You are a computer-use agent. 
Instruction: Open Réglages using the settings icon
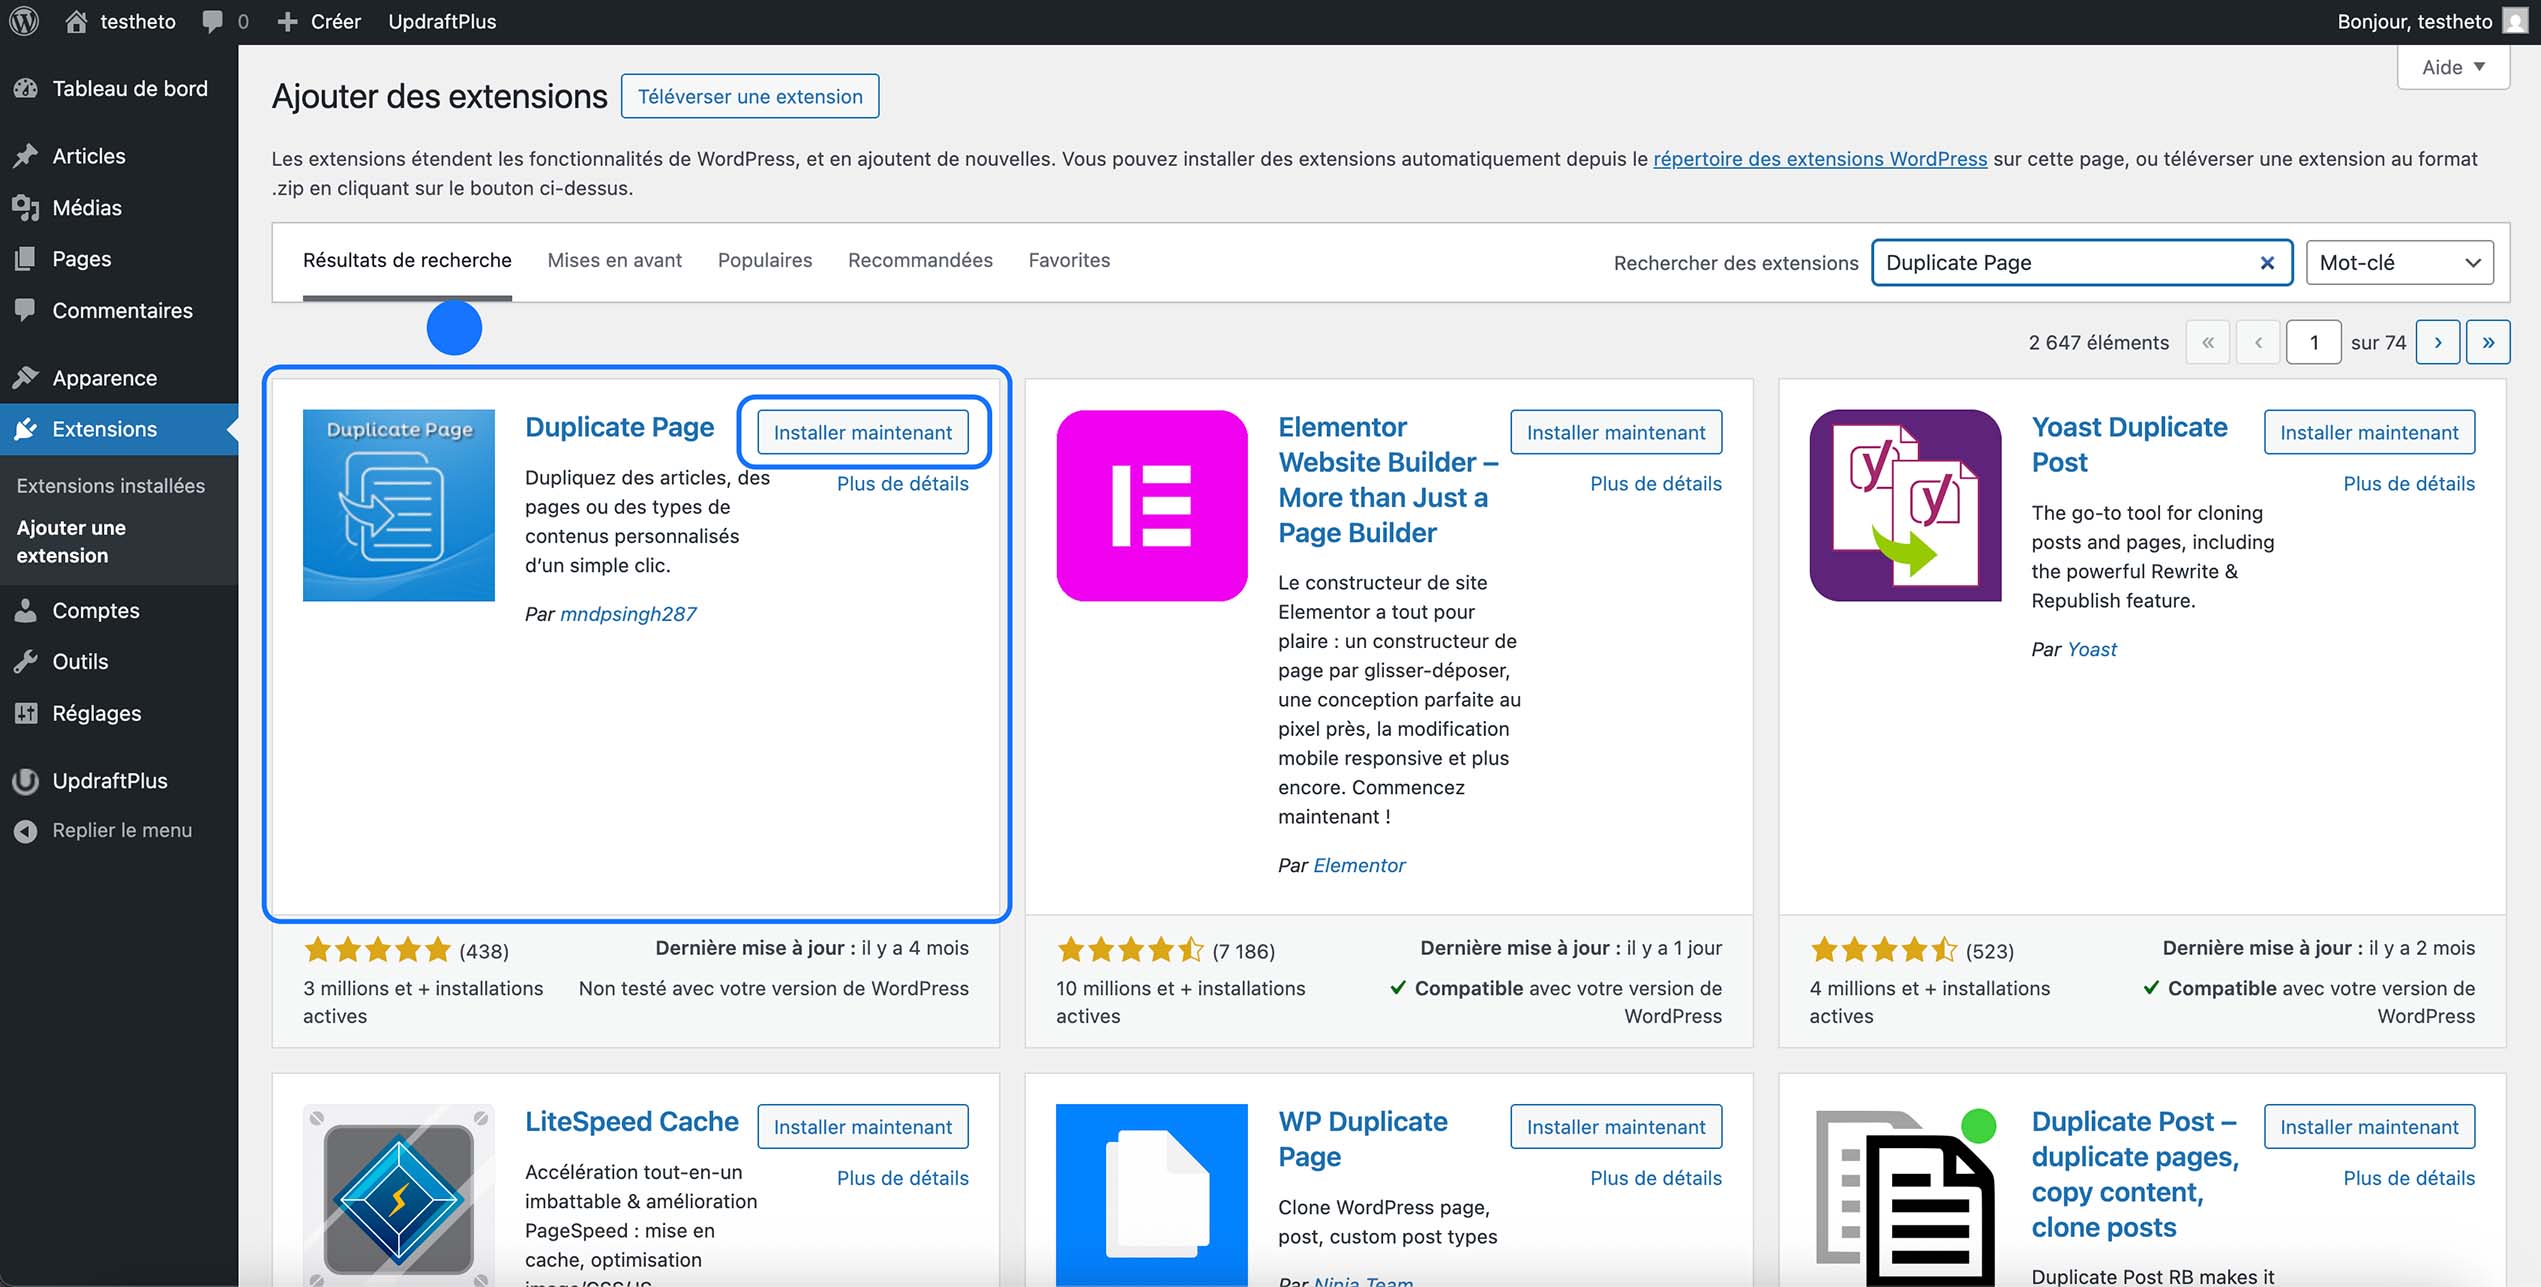(x=27, y=713)
